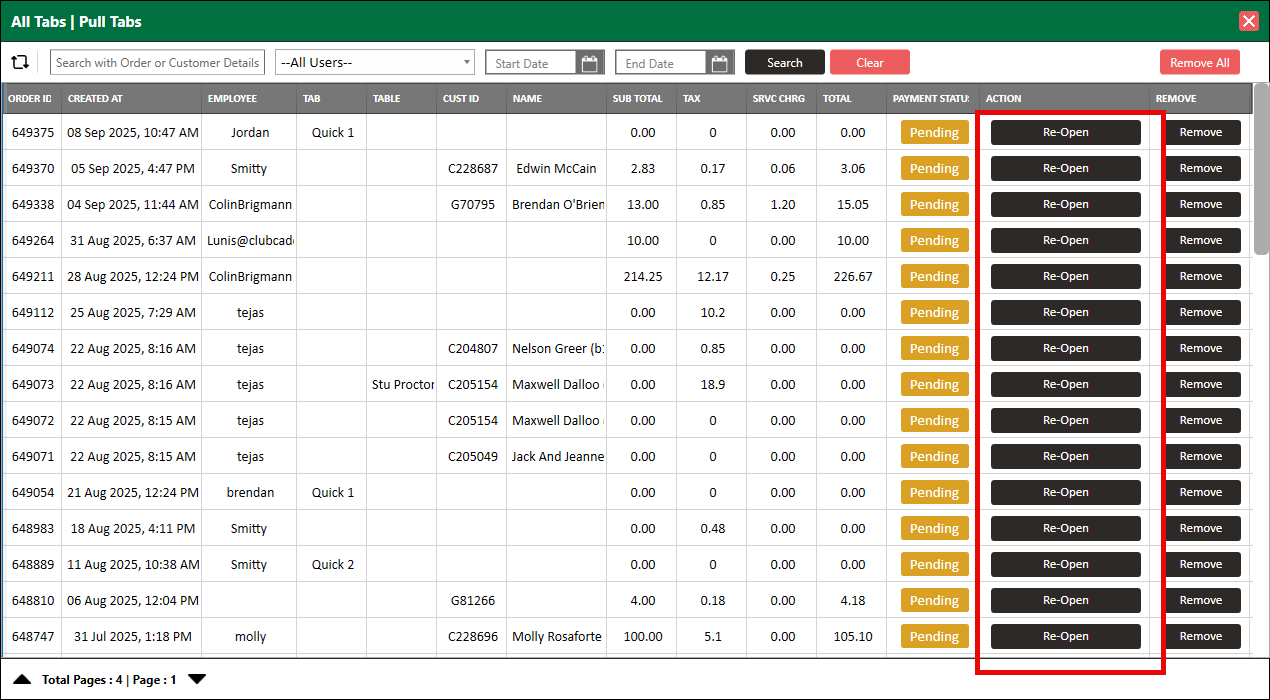
Task: Sort by ORDER ID column header
Action: tap(31, 98)
